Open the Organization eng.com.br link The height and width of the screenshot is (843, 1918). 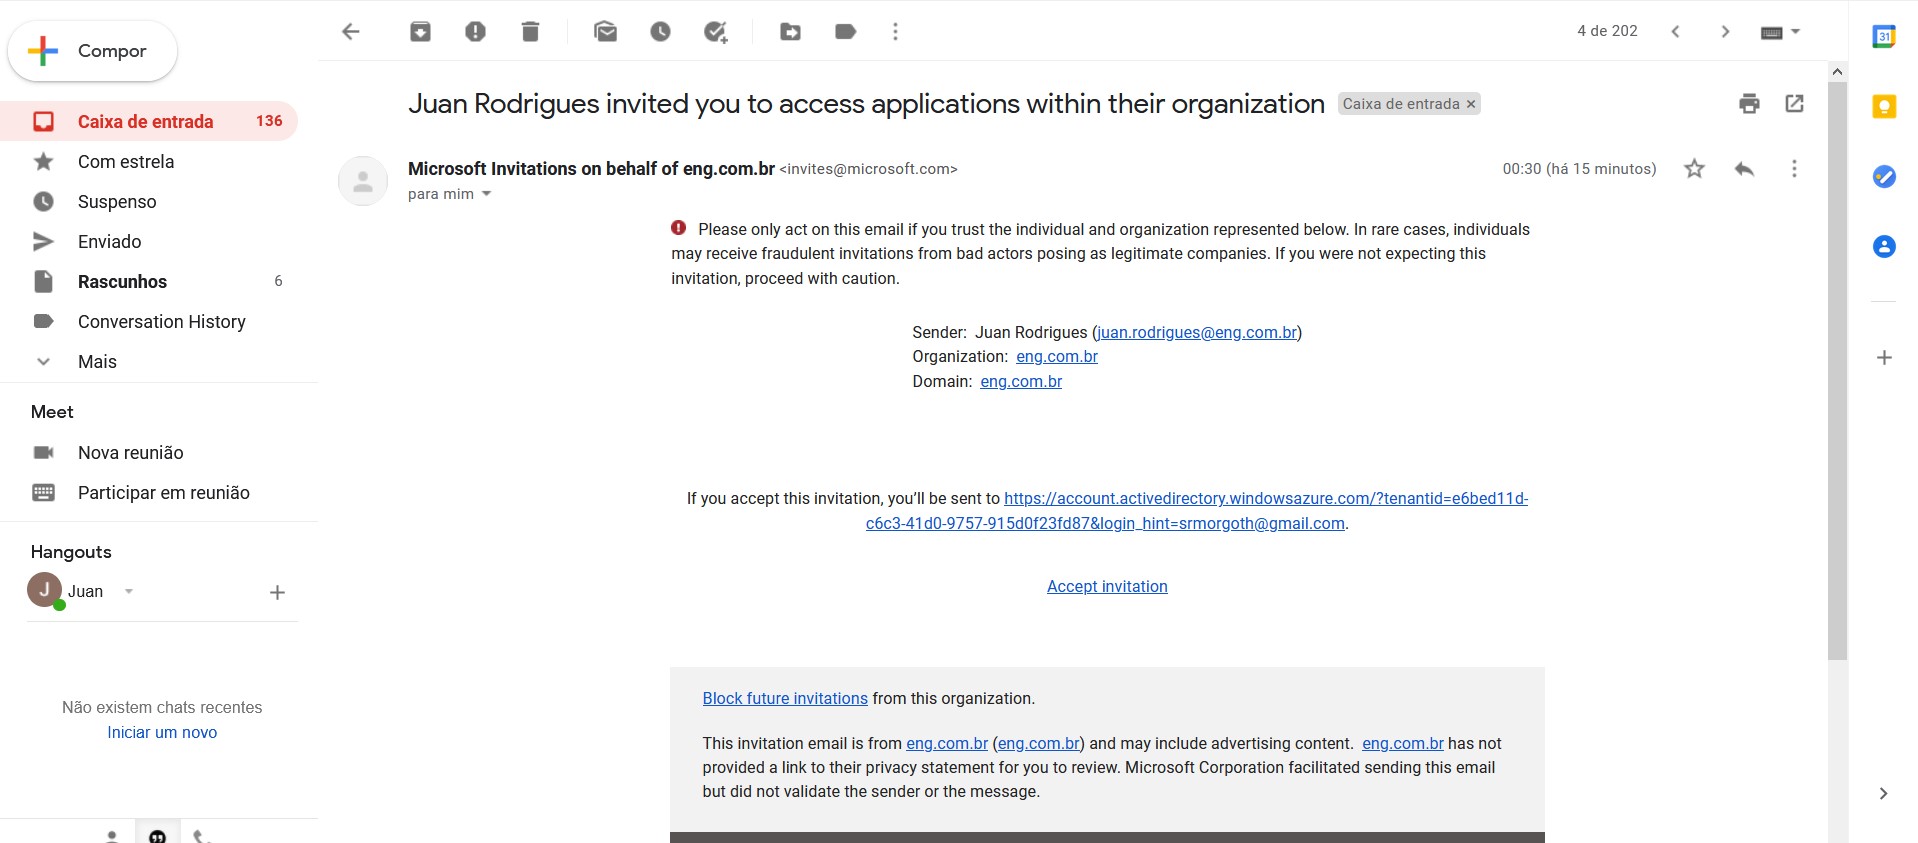1057,356
